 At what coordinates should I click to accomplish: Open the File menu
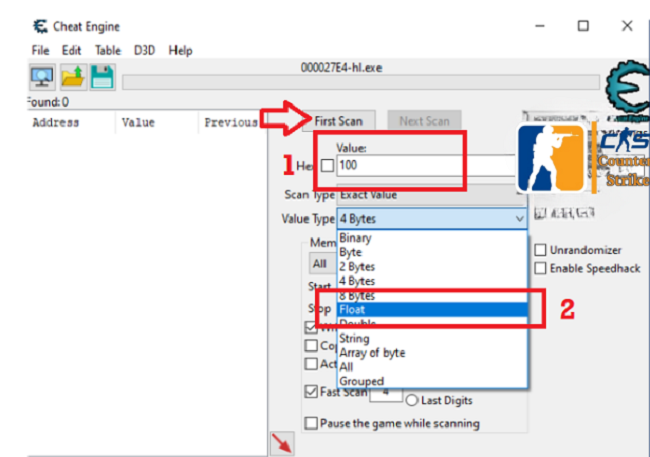pyautogui.click(x=40, y=50)
